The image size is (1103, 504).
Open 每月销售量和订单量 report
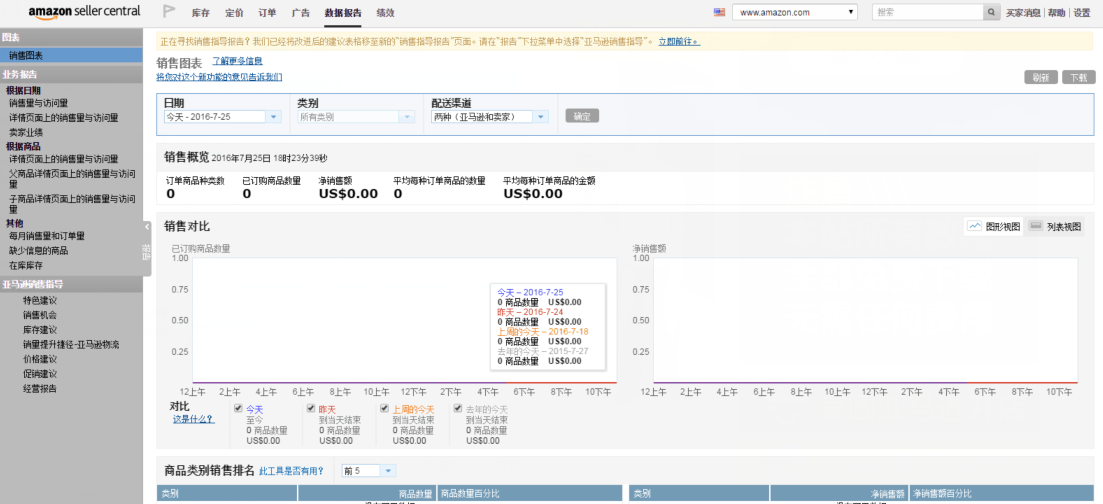pyautogui.click(x=46, y=237)
